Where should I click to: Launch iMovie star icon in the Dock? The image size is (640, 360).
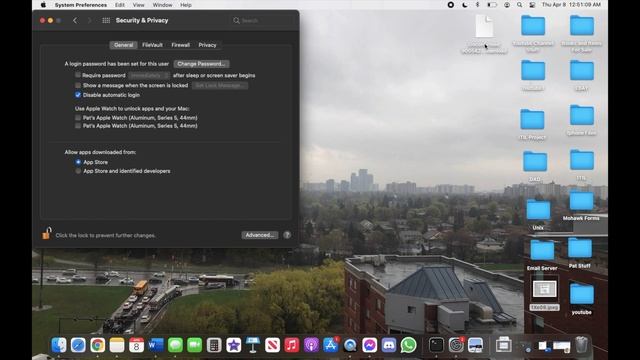(233, 345)
